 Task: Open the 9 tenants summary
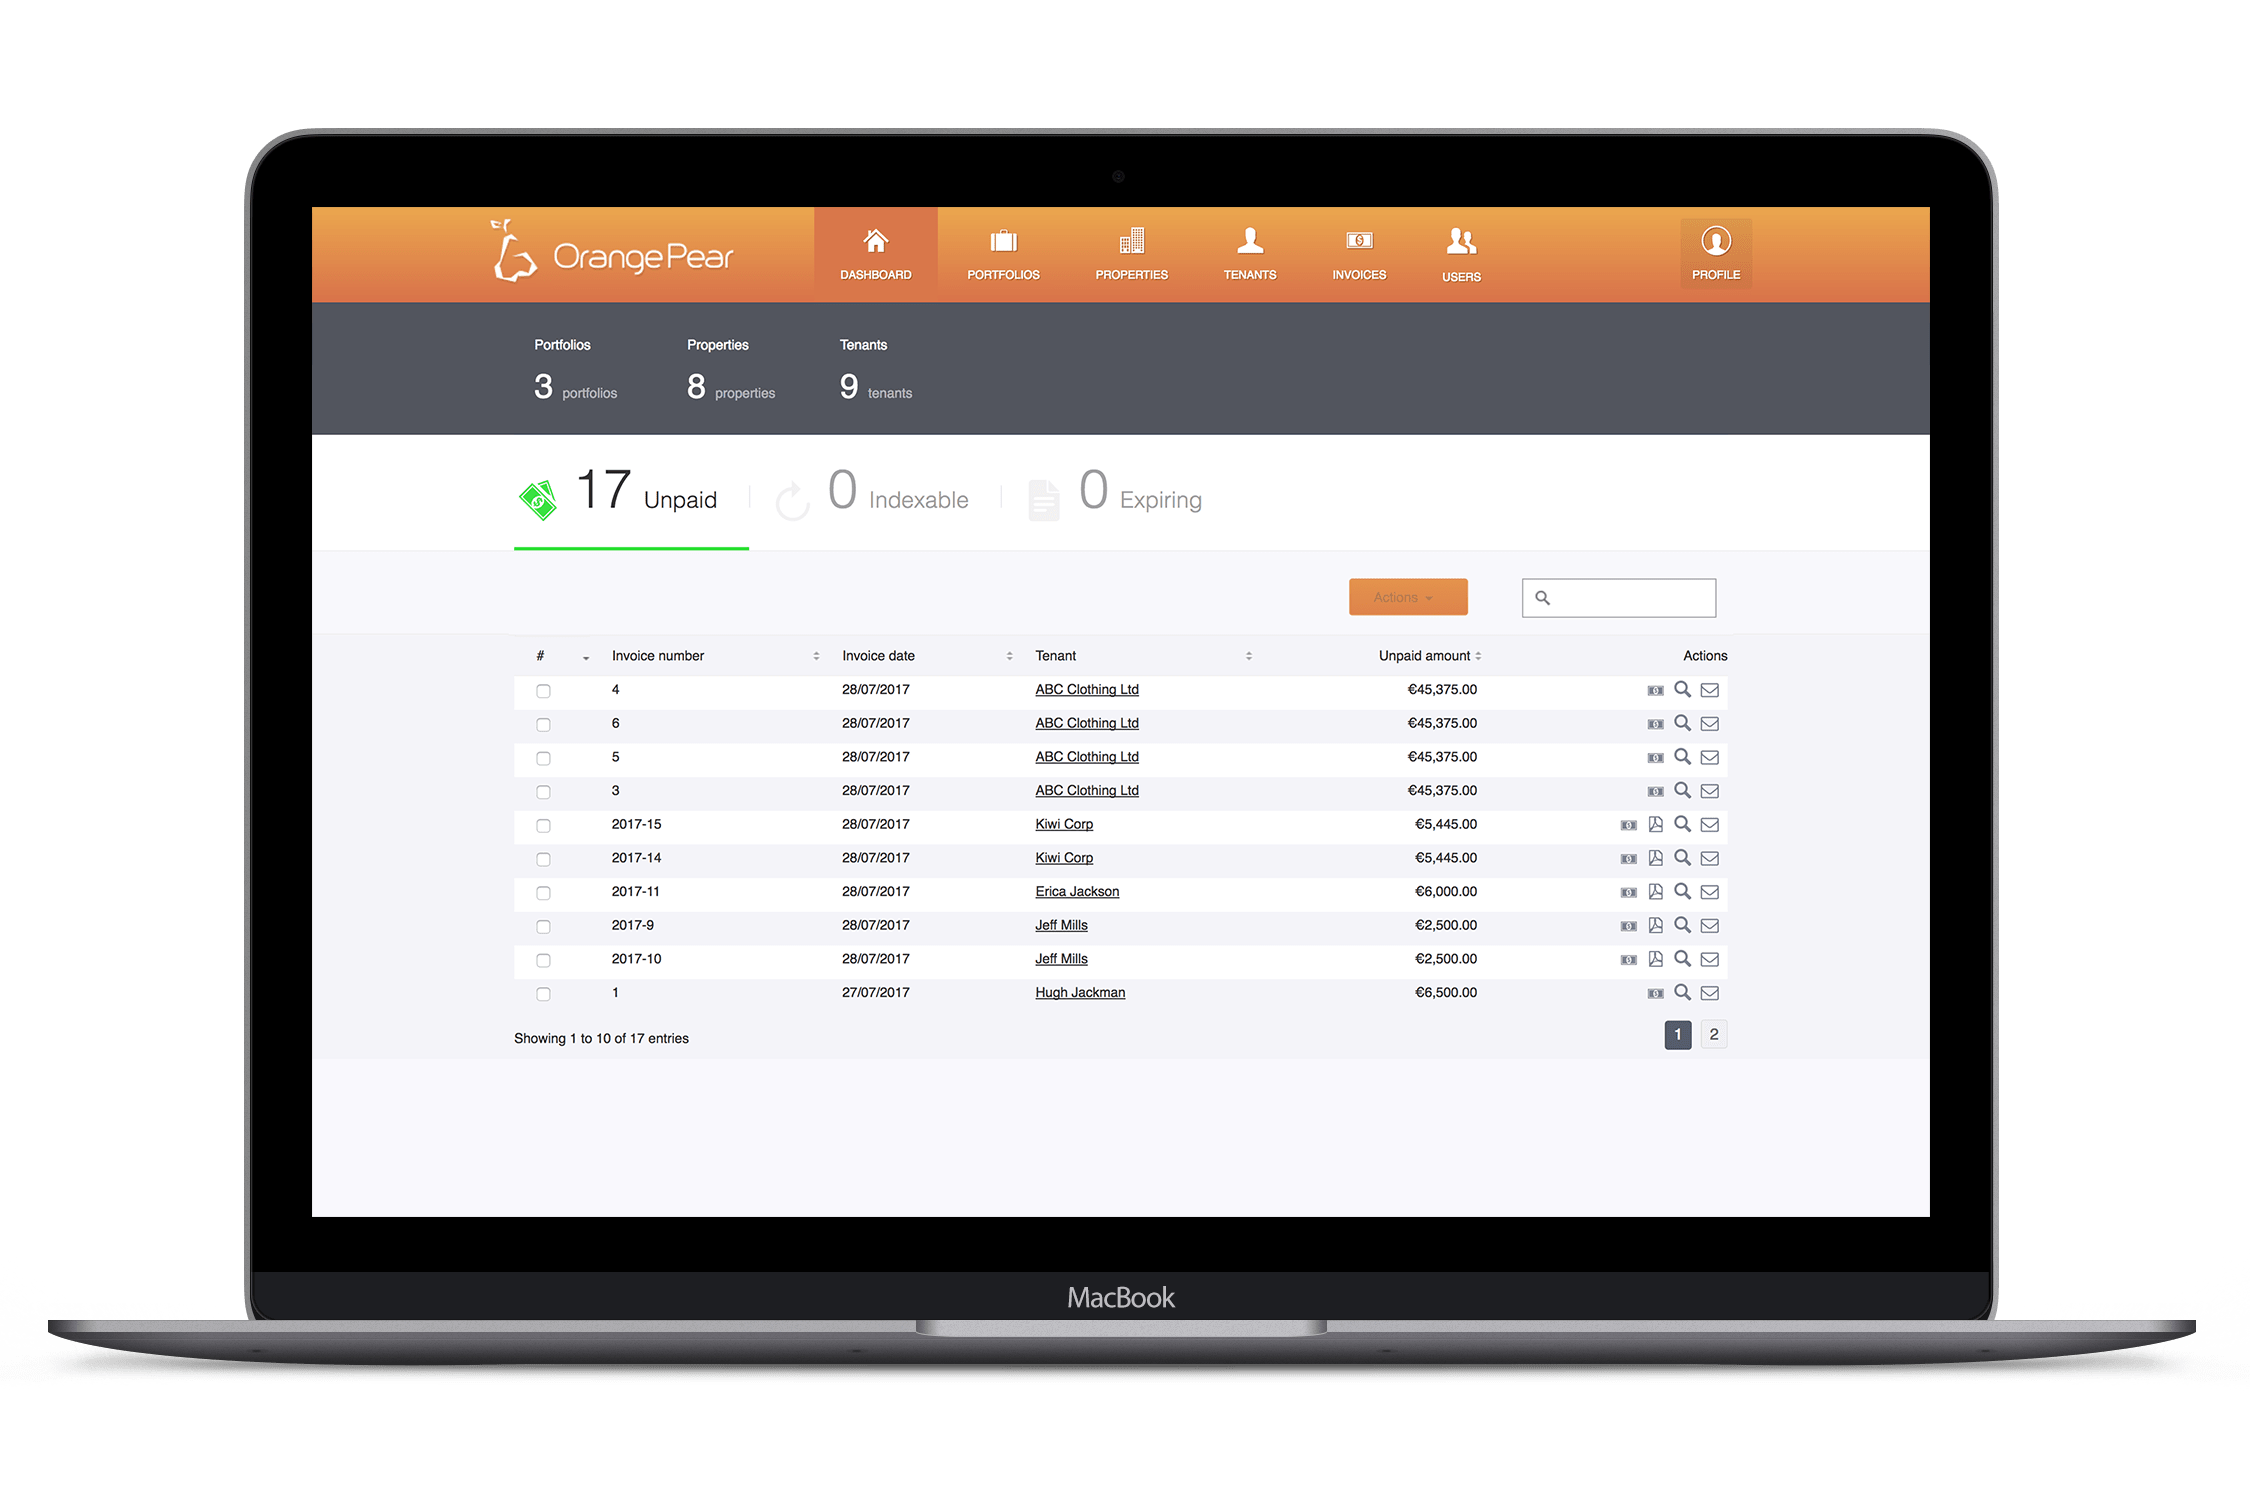(x=876, y=388)
